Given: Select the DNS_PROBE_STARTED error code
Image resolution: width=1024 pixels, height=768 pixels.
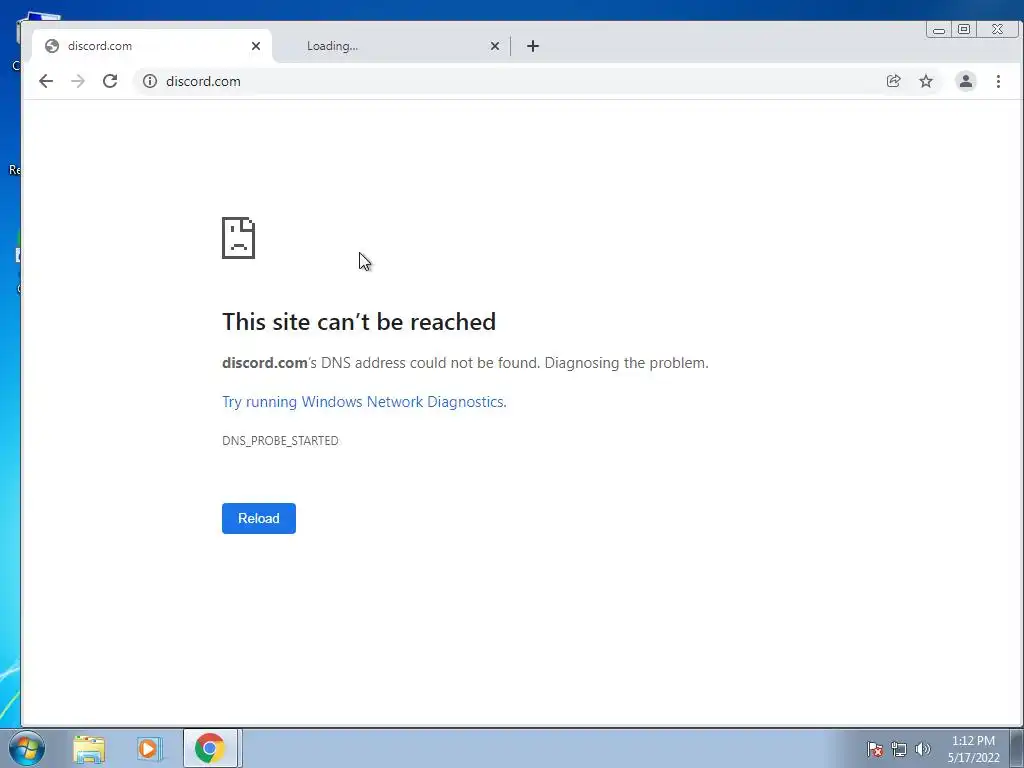Looking at the screenshot, I should (280, 441).
